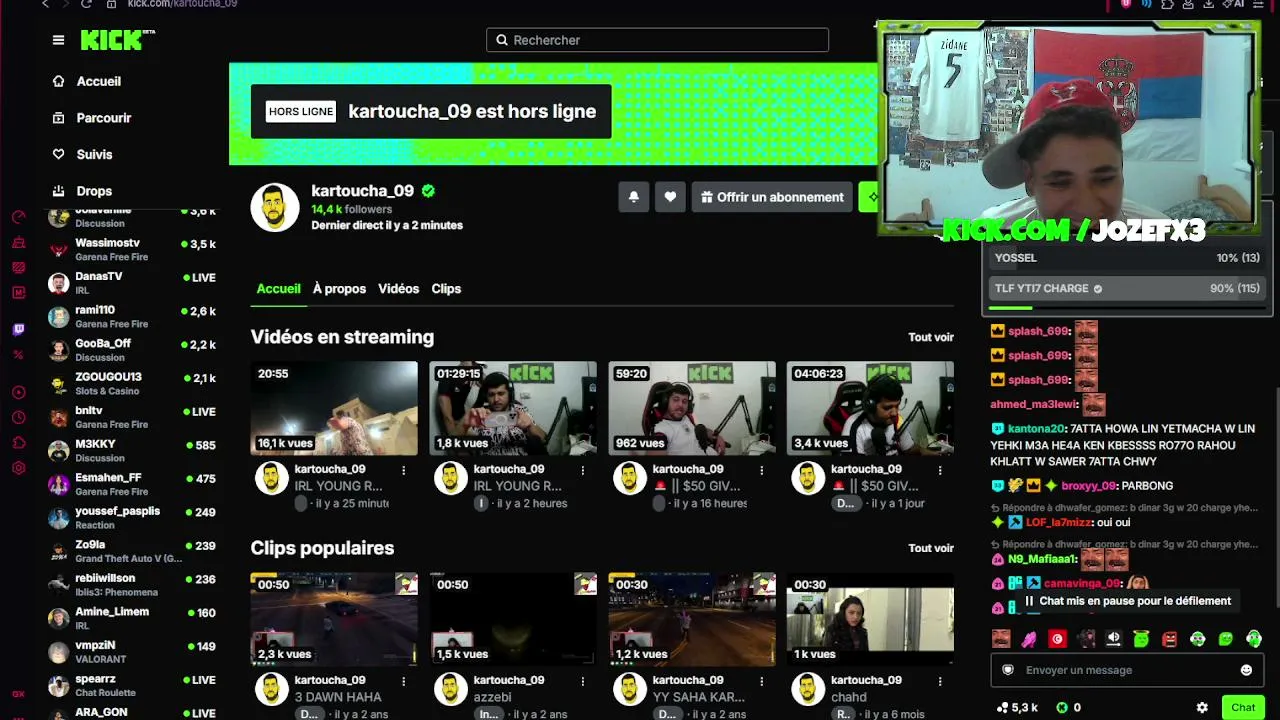This screenshot has width=1280, height=720.
Task: Switch to the Vidéos tab
Action: tap(398, 289)
